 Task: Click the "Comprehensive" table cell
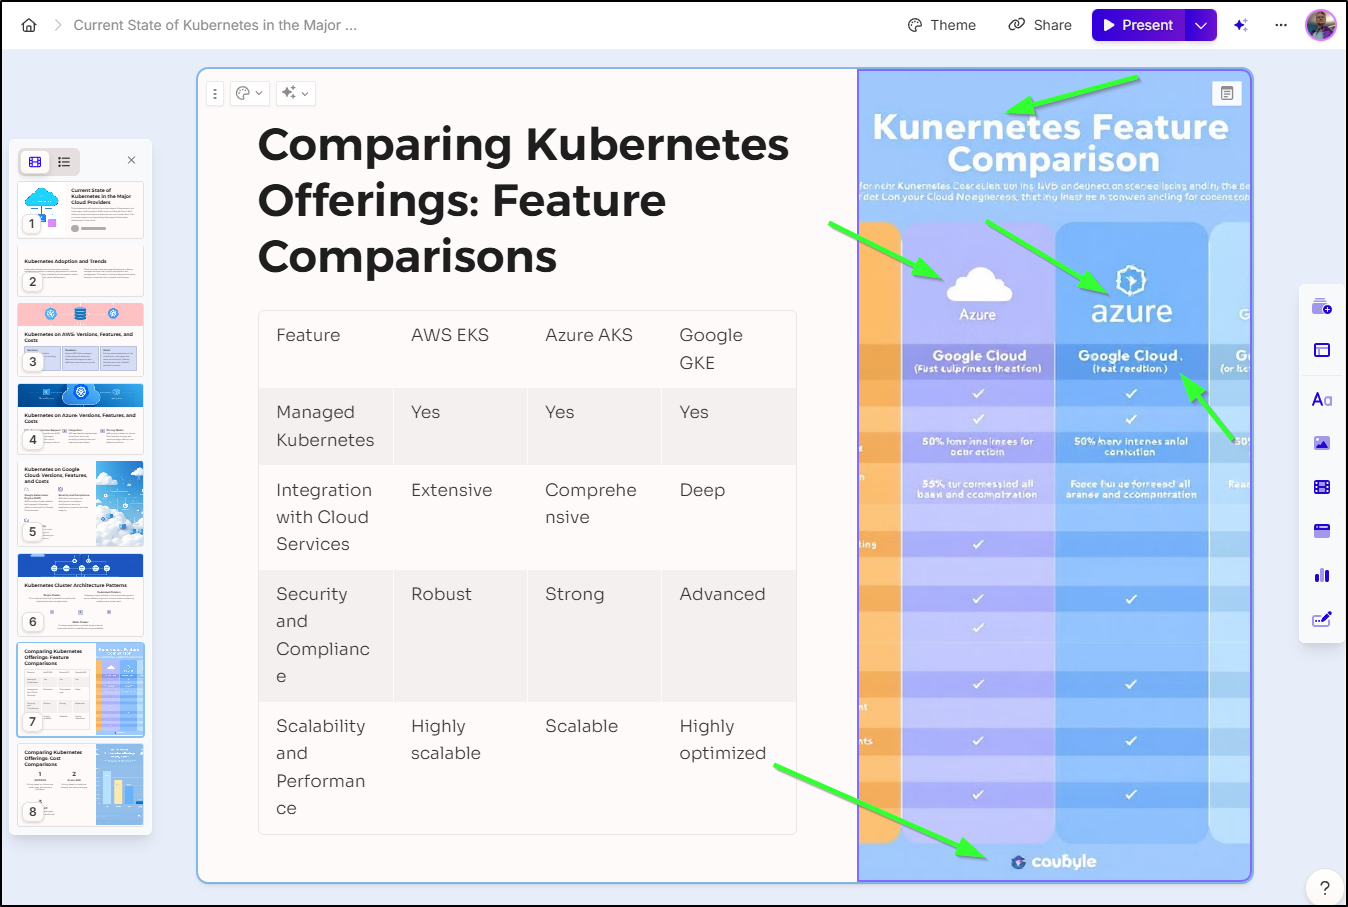(x=594, y=517)
